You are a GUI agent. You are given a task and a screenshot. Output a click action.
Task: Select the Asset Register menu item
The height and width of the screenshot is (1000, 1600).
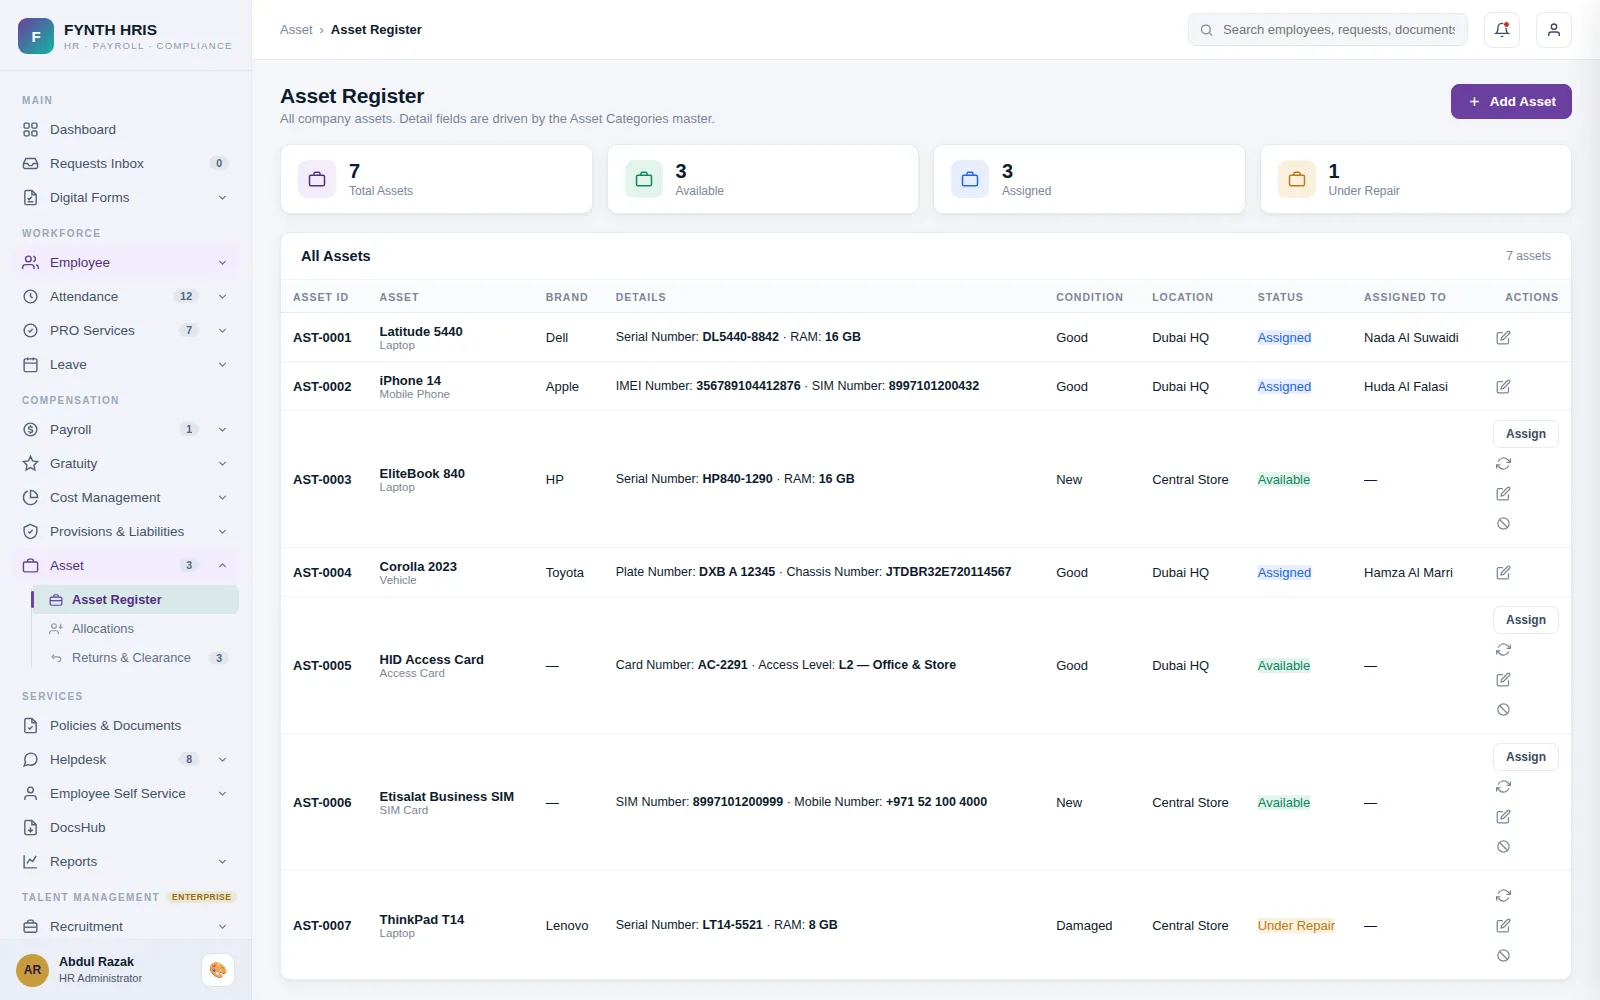(135, 600)
